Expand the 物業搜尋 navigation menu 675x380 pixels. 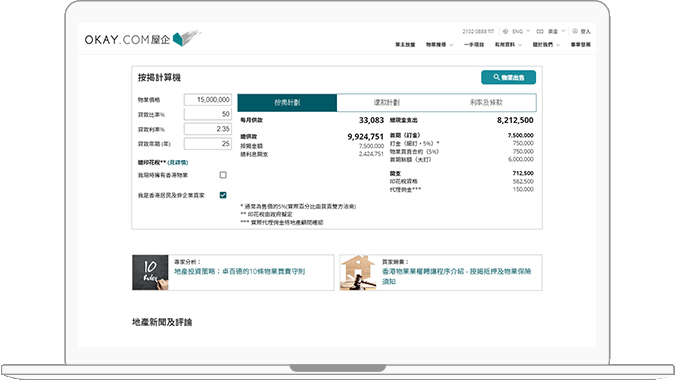click(x=440, y=45)
